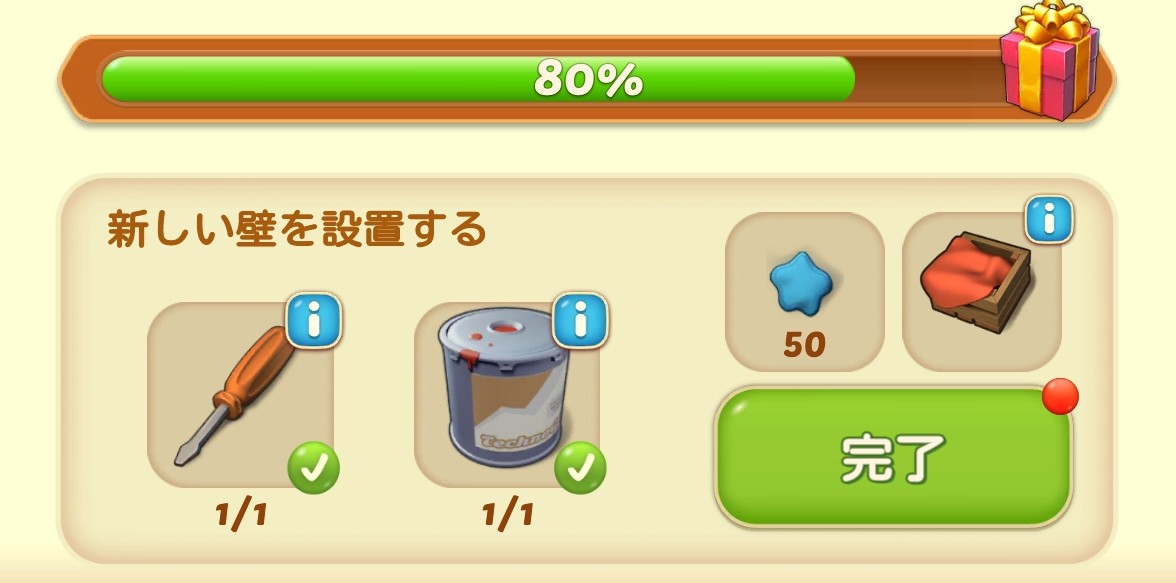Open info for the wooden crate reward

click(x=1049, y=219)
